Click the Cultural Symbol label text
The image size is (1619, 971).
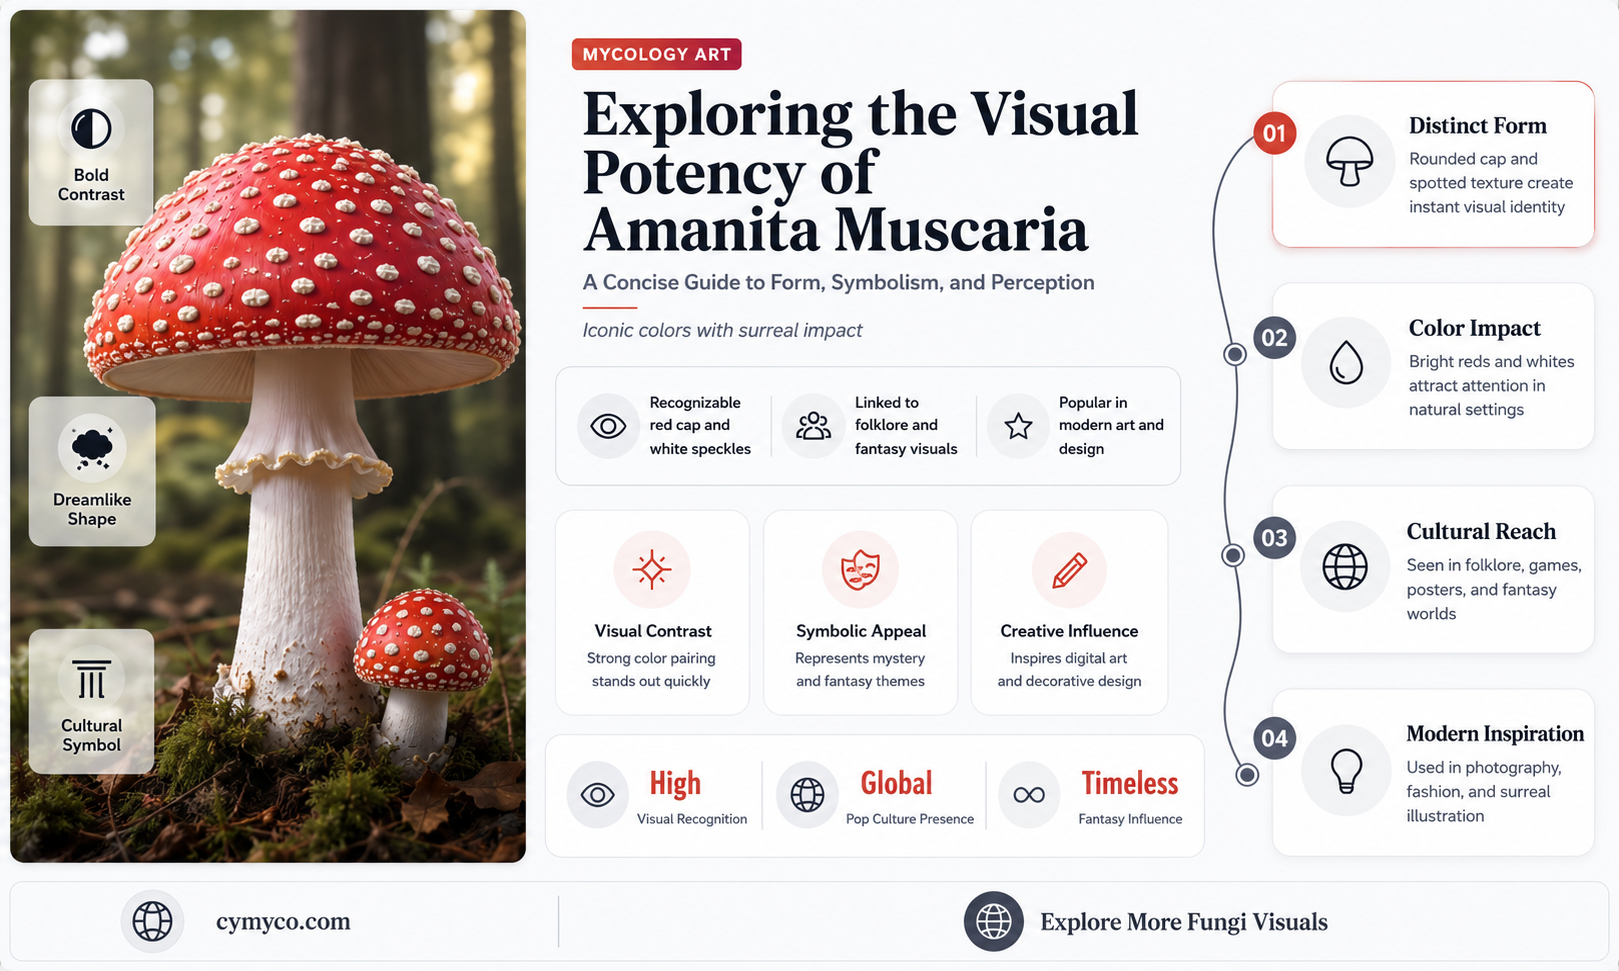pyautogui.click(x=91, y=735)
